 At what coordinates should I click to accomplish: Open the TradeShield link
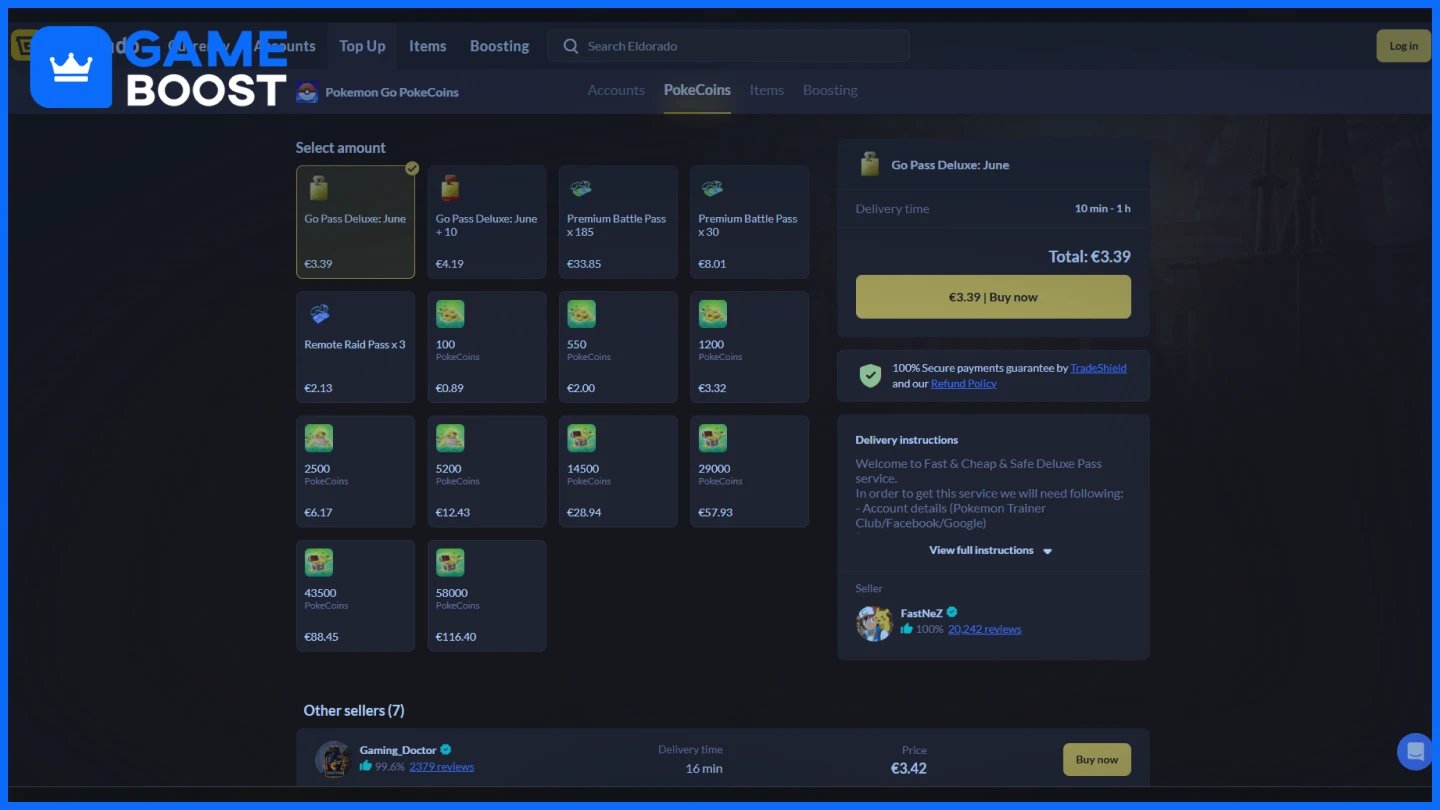pos(1098,368)
